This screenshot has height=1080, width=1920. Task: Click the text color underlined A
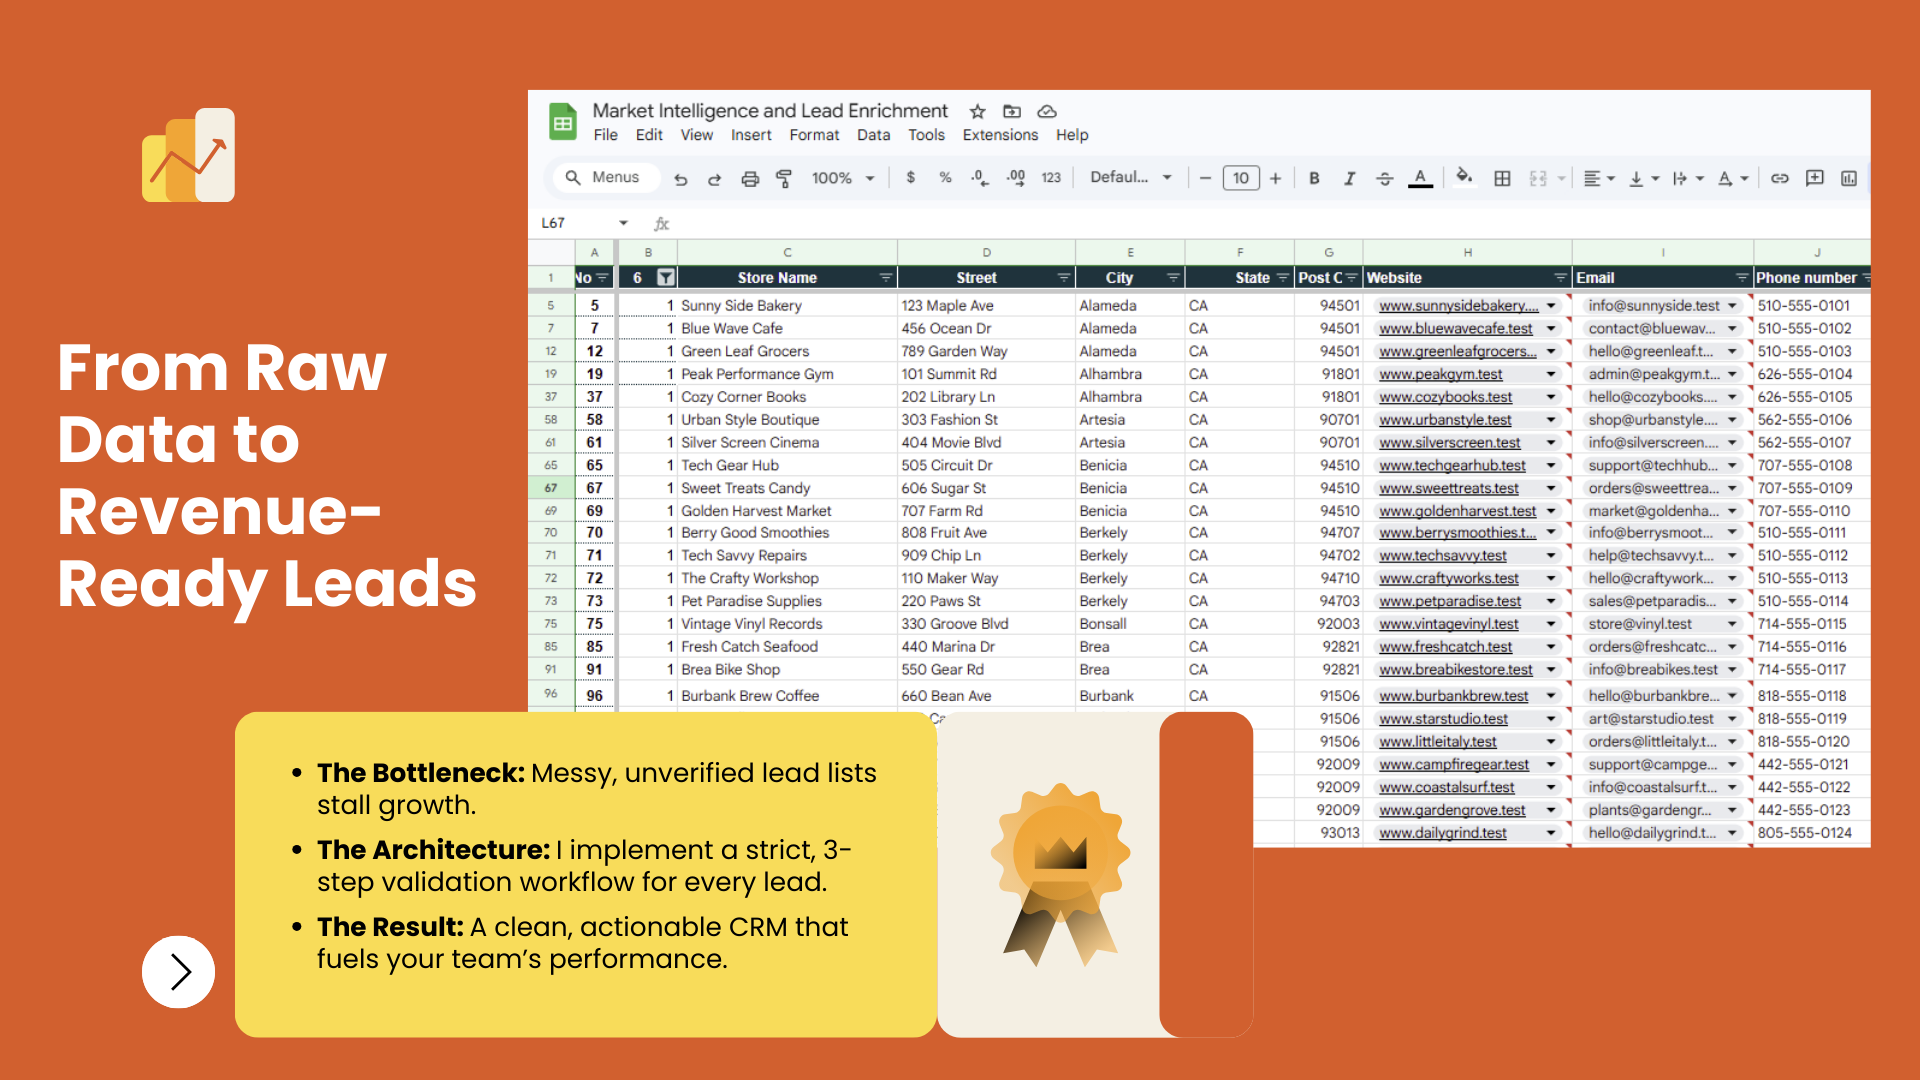click(1420, 178)
